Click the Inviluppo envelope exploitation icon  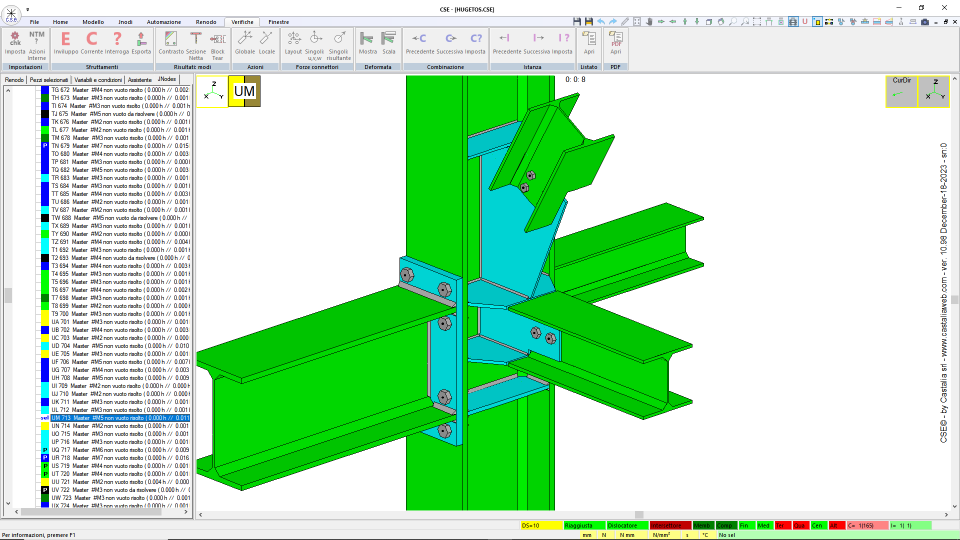(x=66, y=43)
